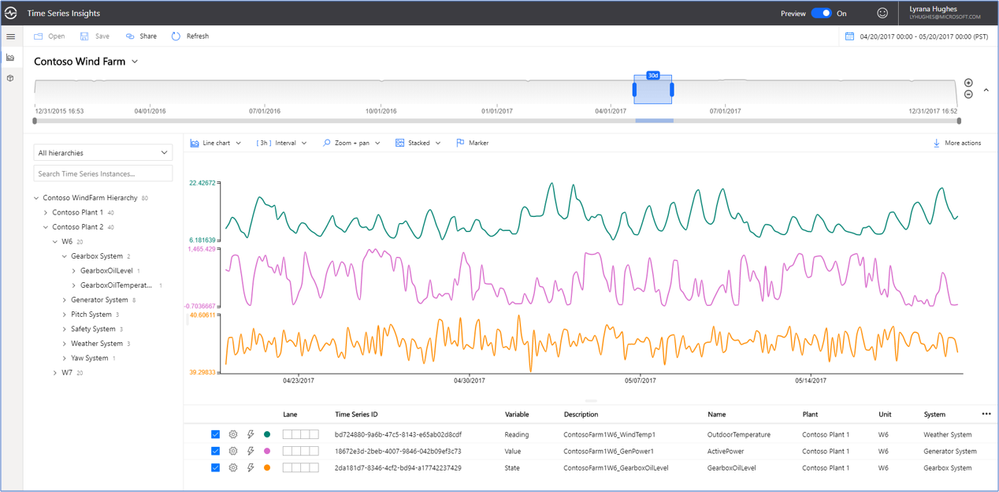The height and width of the screenshot is (492, 999).
Task: Open More actions download menu
Action: 957,143
